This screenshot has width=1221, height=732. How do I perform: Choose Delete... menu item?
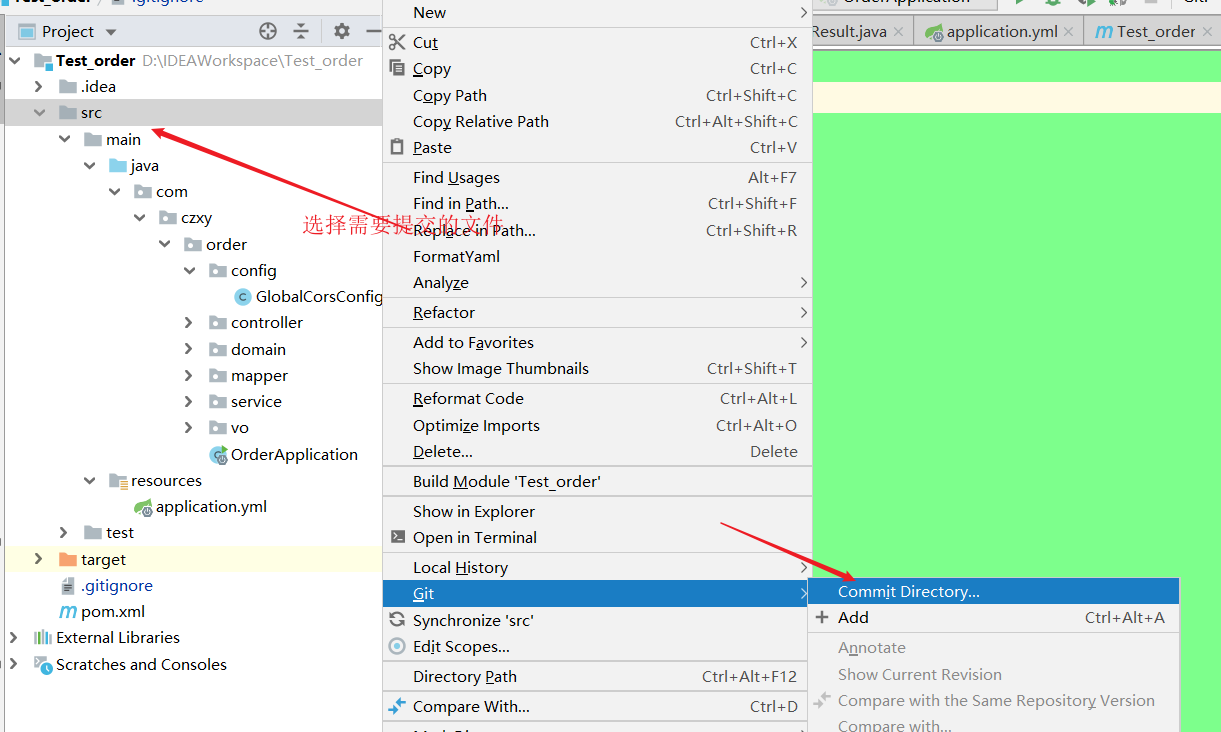coord(596,451)
